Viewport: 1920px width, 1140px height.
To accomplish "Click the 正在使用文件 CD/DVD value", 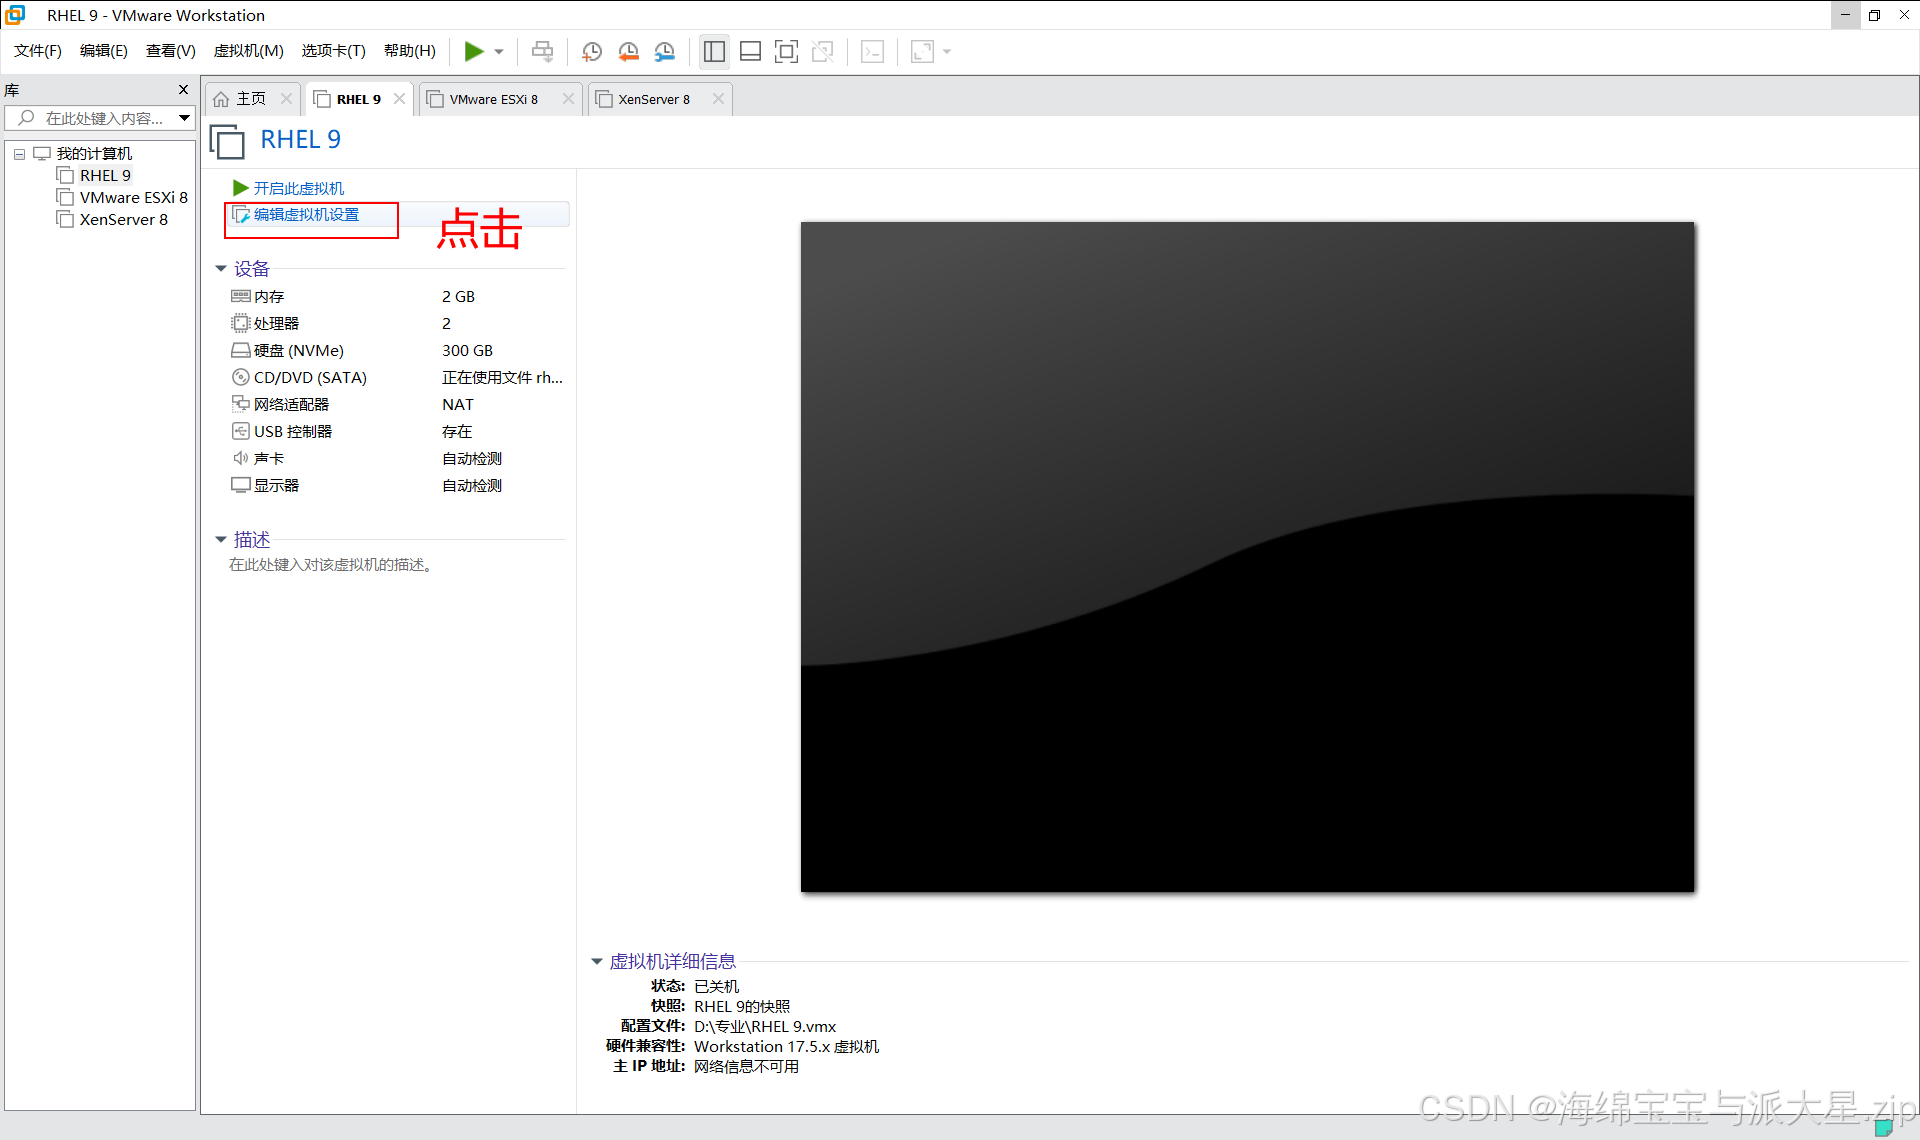I will 503,377.
